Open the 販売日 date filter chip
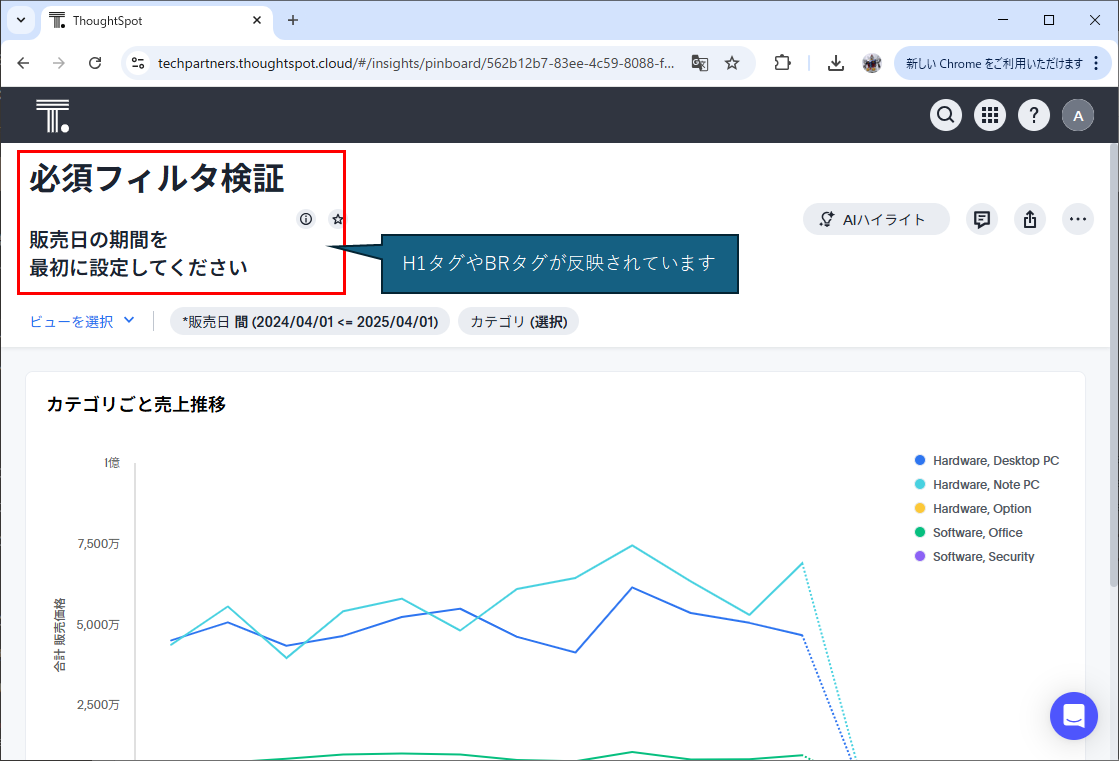The image size is (1119, 761). [309, 322]
